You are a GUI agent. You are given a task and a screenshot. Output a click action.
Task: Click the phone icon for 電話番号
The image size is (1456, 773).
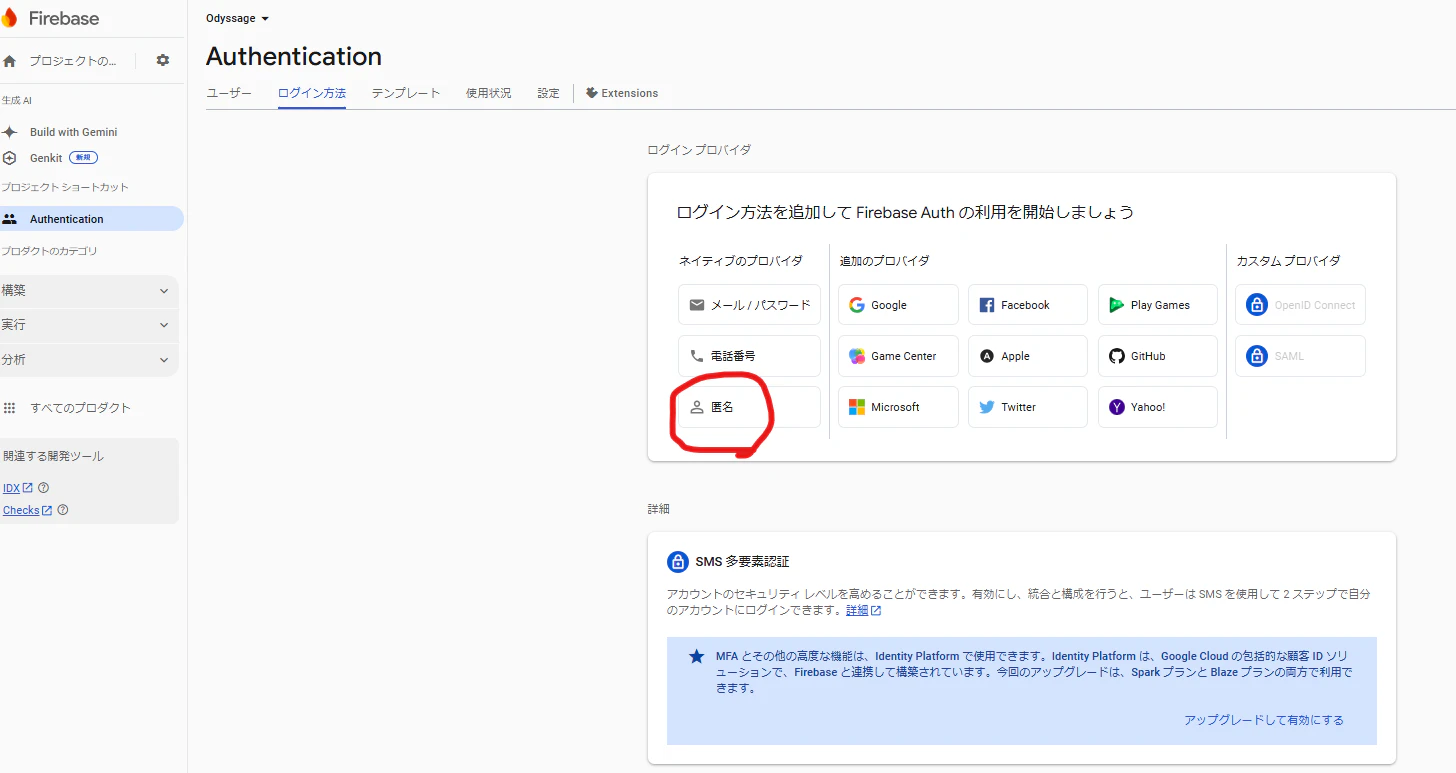coord(697,356)
